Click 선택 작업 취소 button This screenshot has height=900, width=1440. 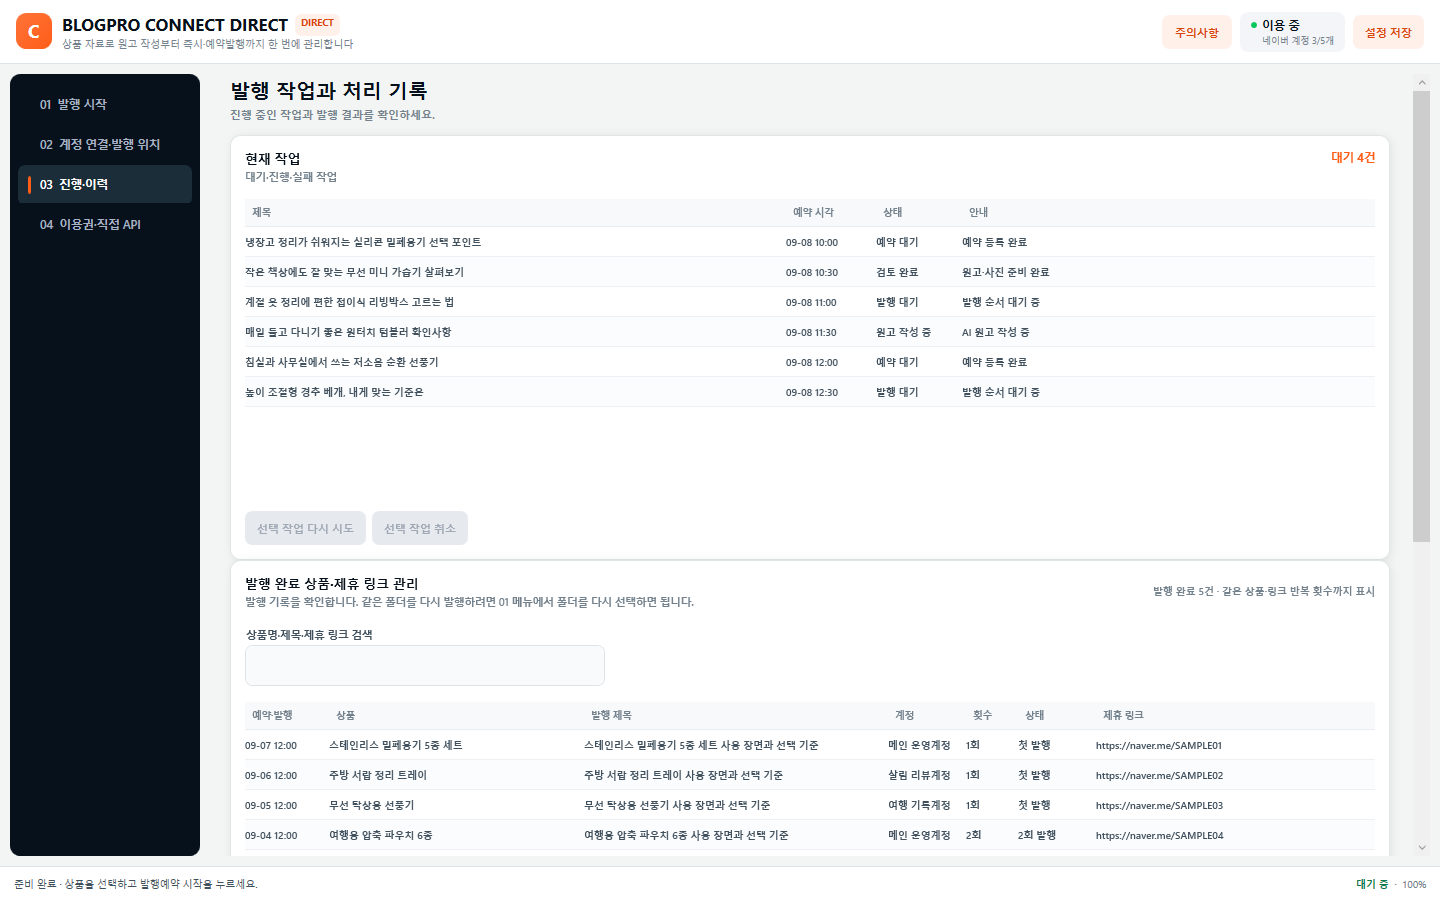click(x=420, y=528)
